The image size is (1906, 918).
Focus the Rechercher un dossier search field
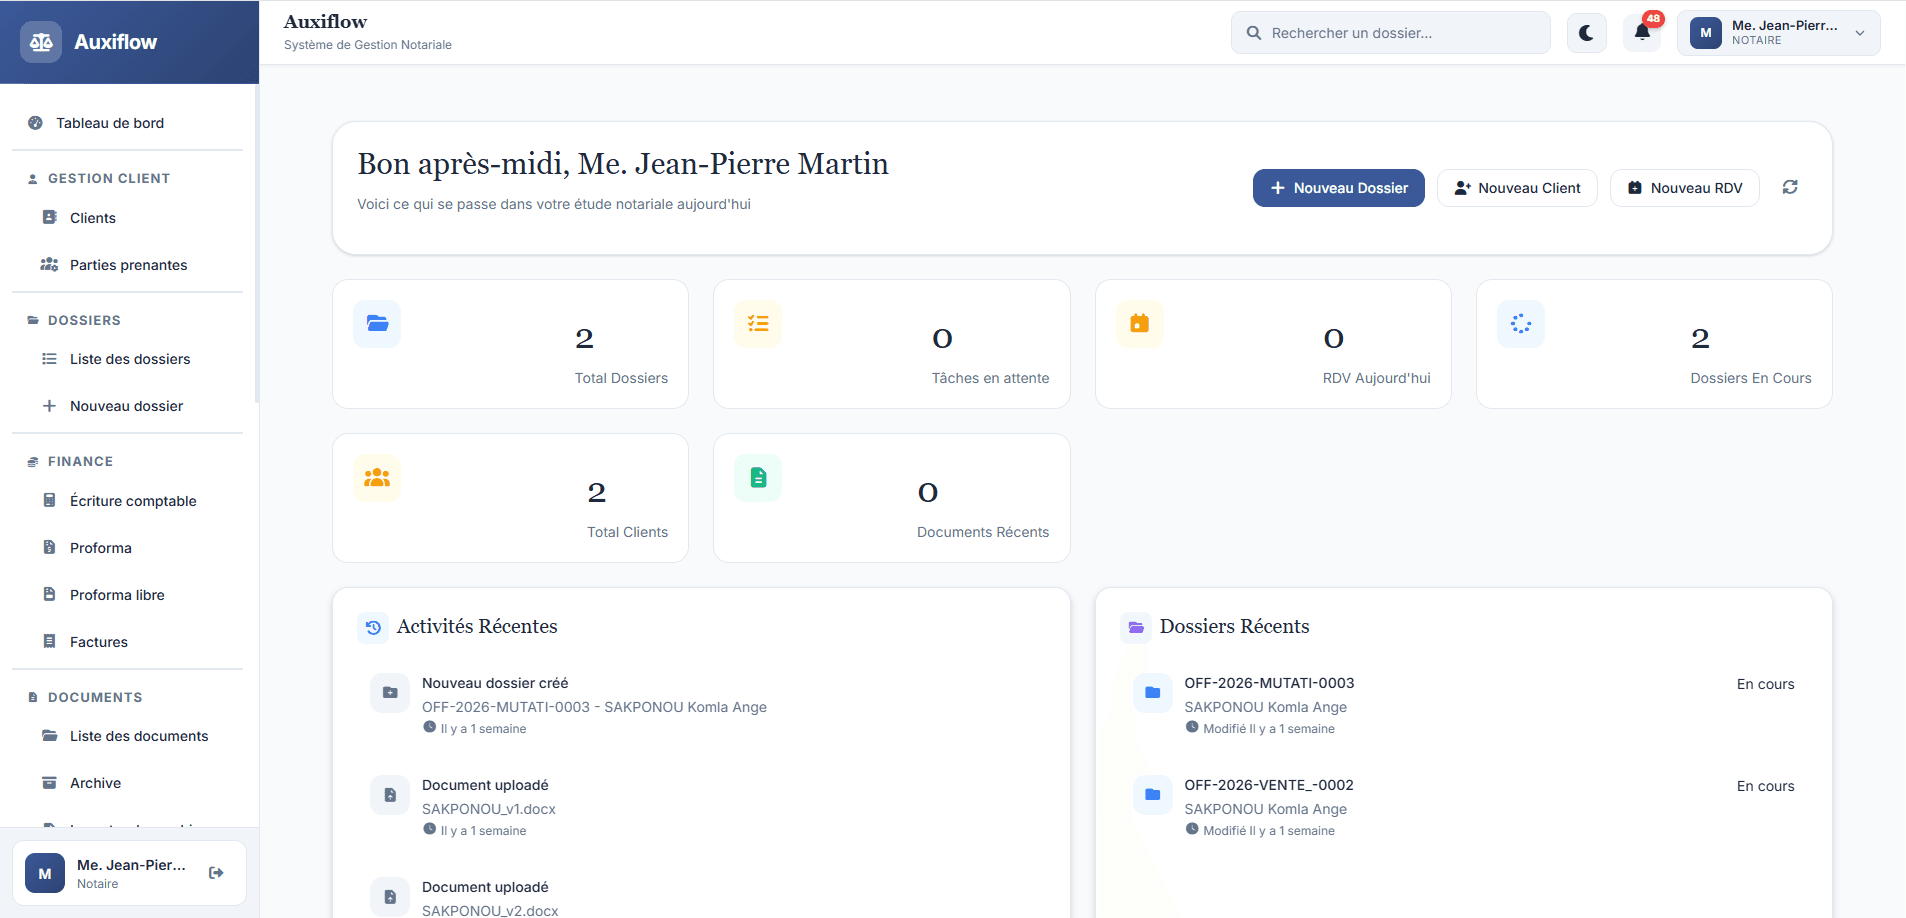pos(1391,33)
